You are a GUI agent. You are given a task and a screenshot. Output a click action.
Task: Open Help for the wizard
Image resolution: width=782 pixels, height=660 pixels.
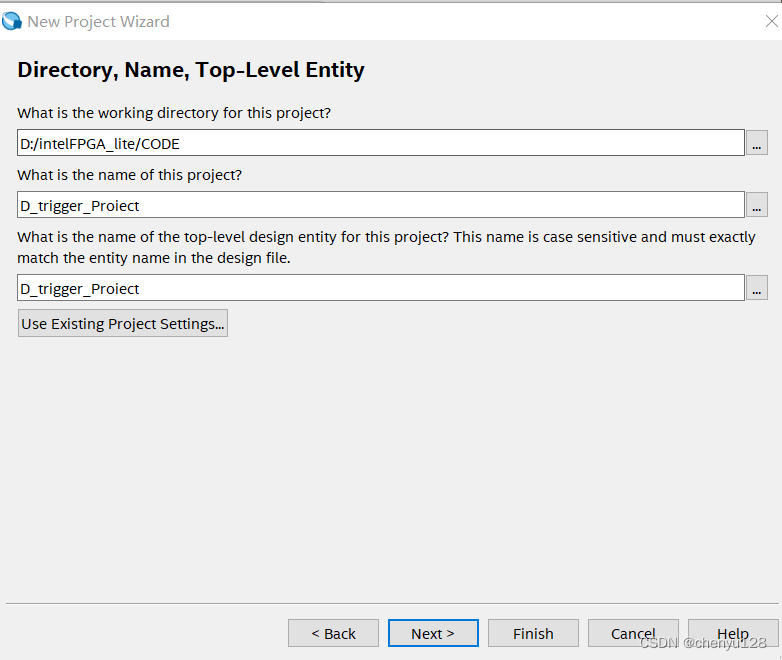[x=733, y=633]
